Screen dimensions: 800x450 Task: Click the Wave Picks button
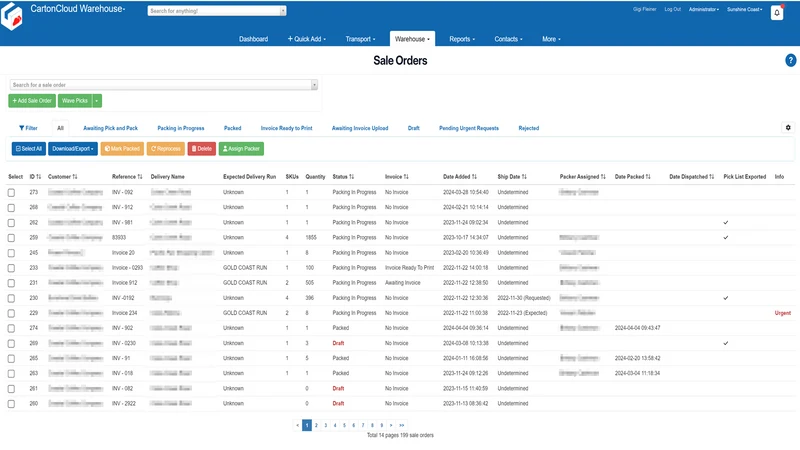(x=75, y=101)
